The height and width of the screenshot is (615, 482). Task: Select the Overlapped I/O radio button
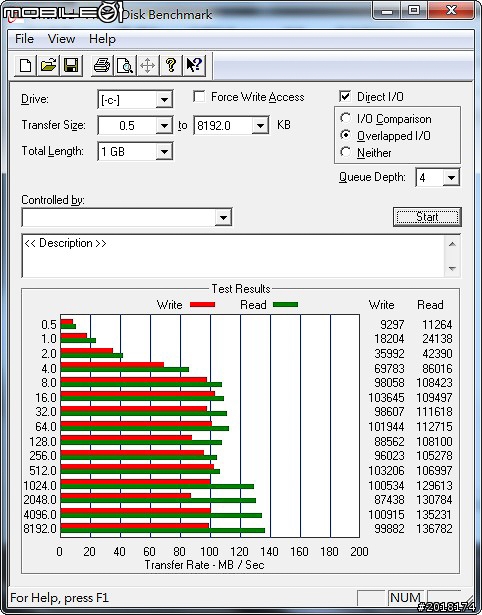click(x=346, y=135)
